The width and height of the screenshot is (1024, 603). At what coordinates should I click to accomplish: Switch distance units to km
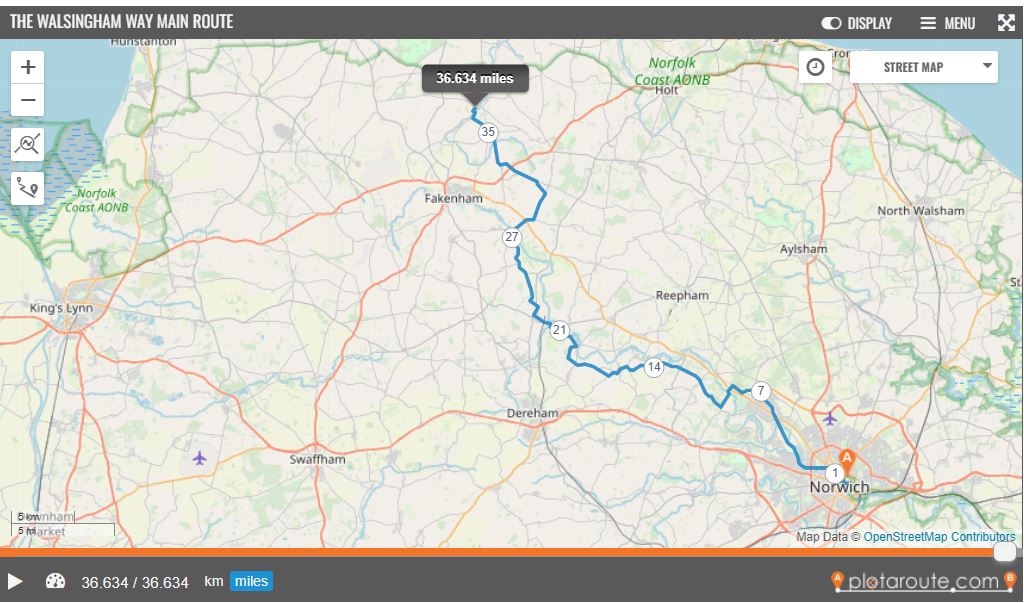point(213,581)
